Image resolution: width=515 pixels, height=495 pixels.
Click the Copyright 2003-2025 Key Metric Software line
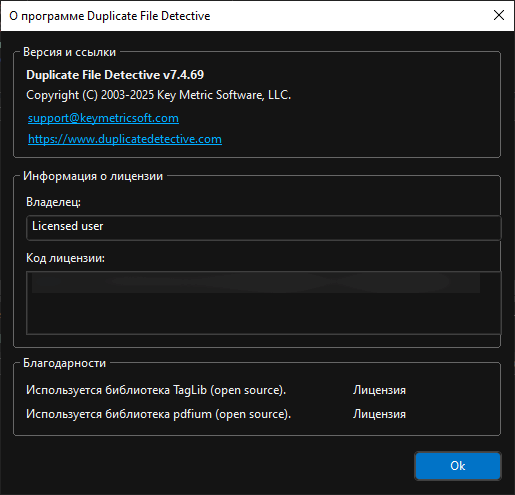158,95
